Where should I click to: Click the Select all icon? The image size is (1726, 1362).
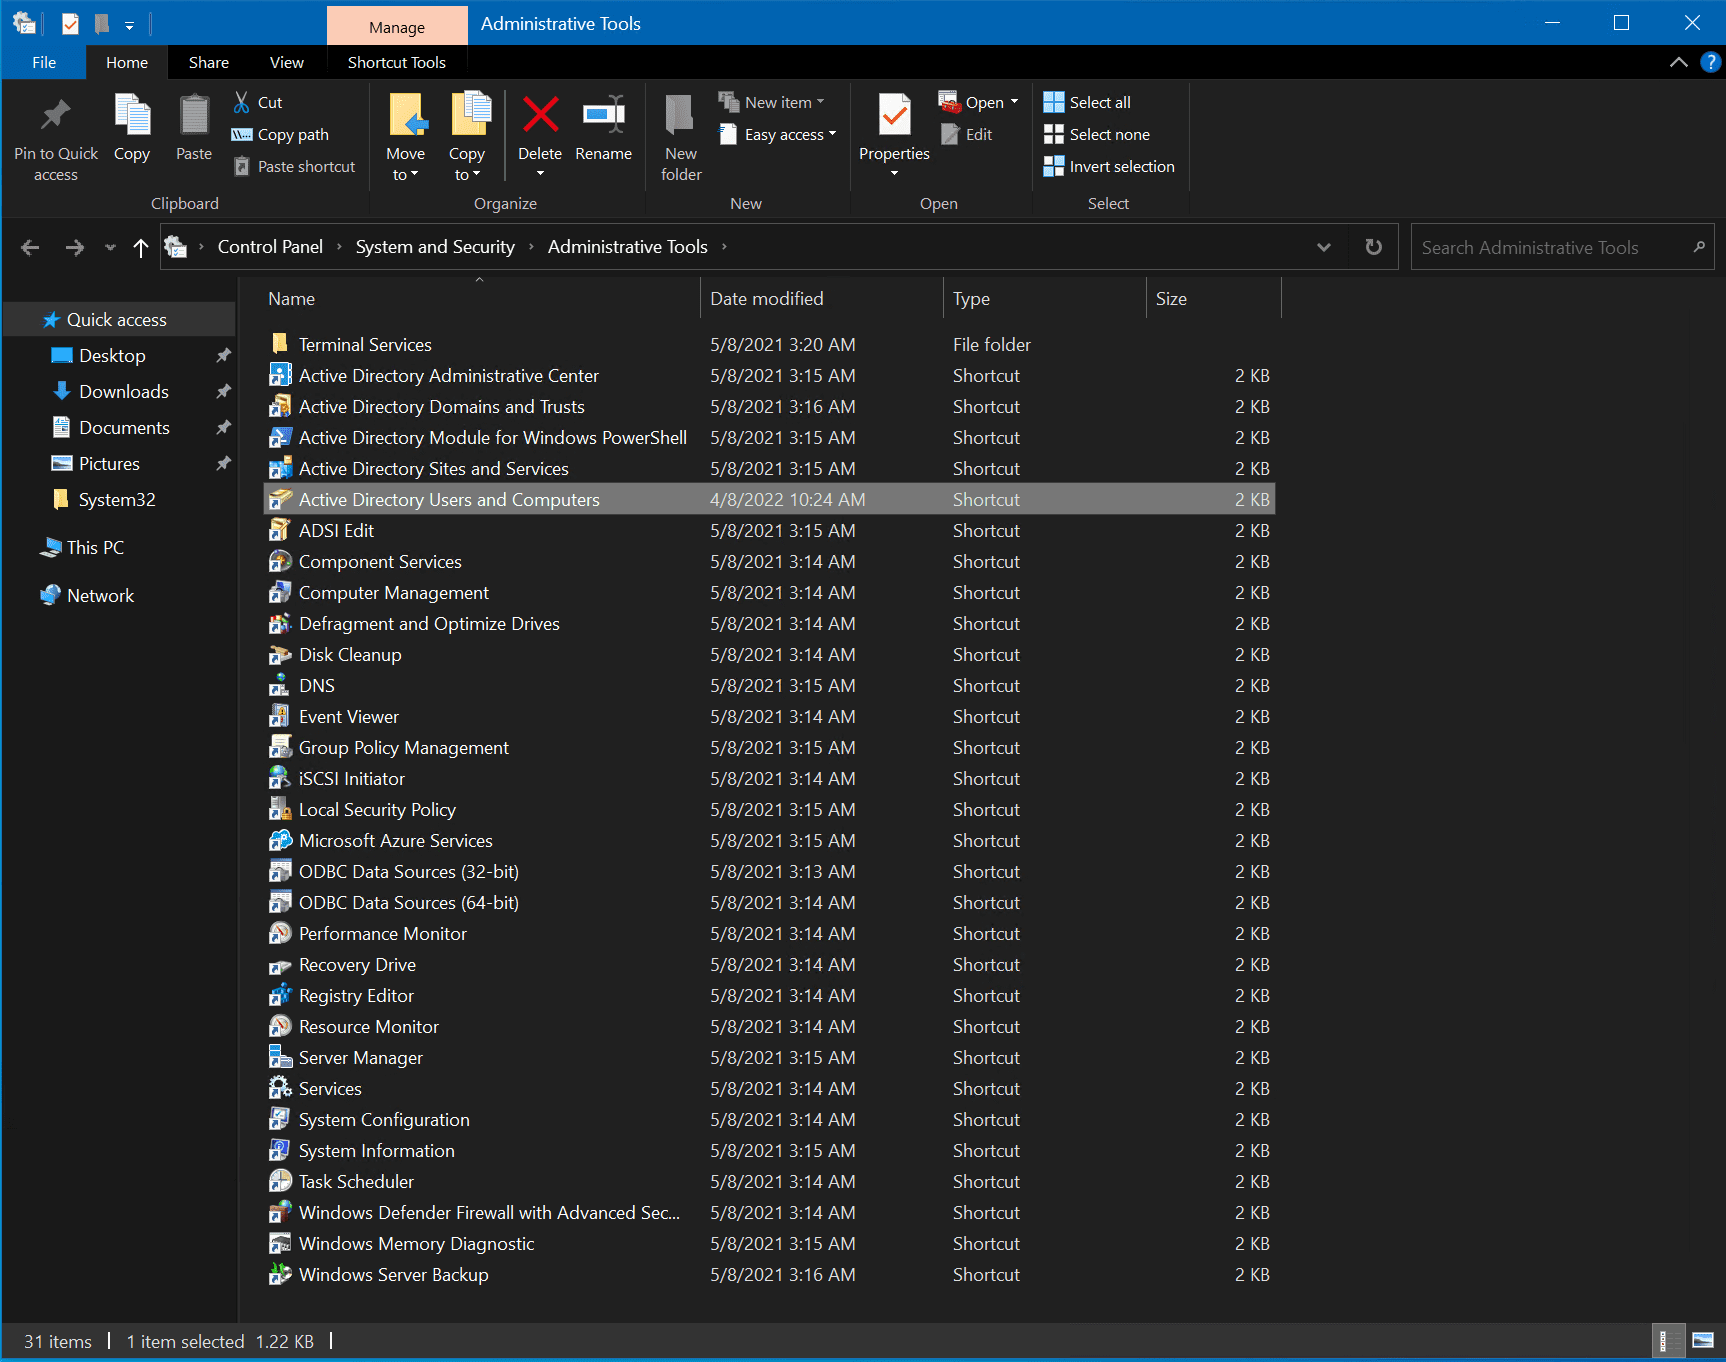click(x=1054, y=100)
